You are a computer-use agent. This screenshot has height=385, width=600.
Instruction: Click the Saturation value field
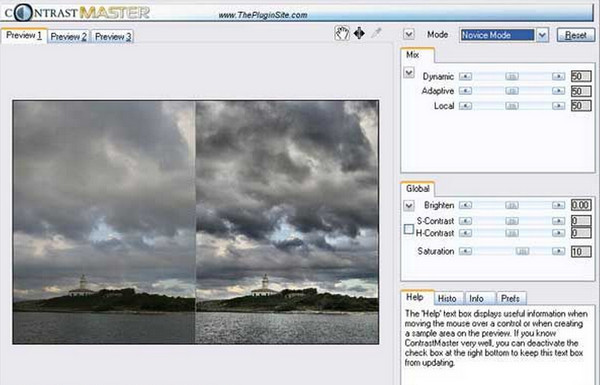click(581, 251)
